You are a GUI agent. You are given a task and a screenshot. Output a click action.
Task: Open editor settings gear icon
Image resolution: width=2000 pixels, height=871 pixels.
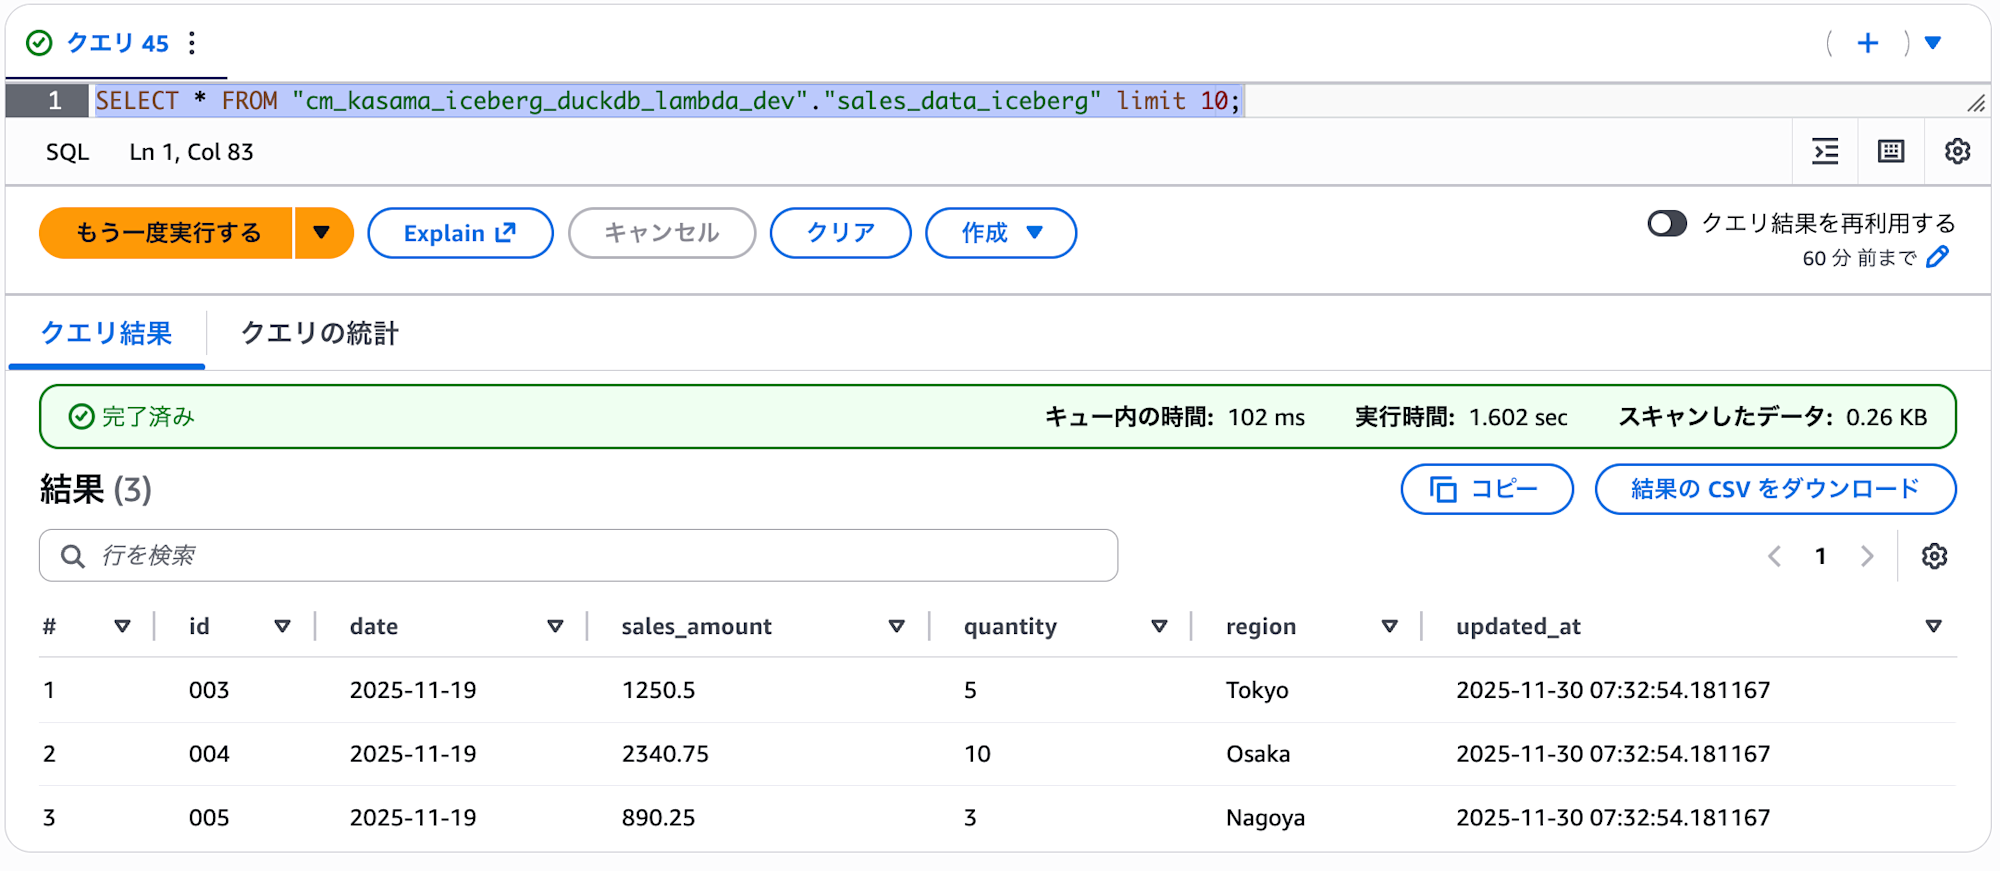pyautogui.click(x=1957, y=151)
